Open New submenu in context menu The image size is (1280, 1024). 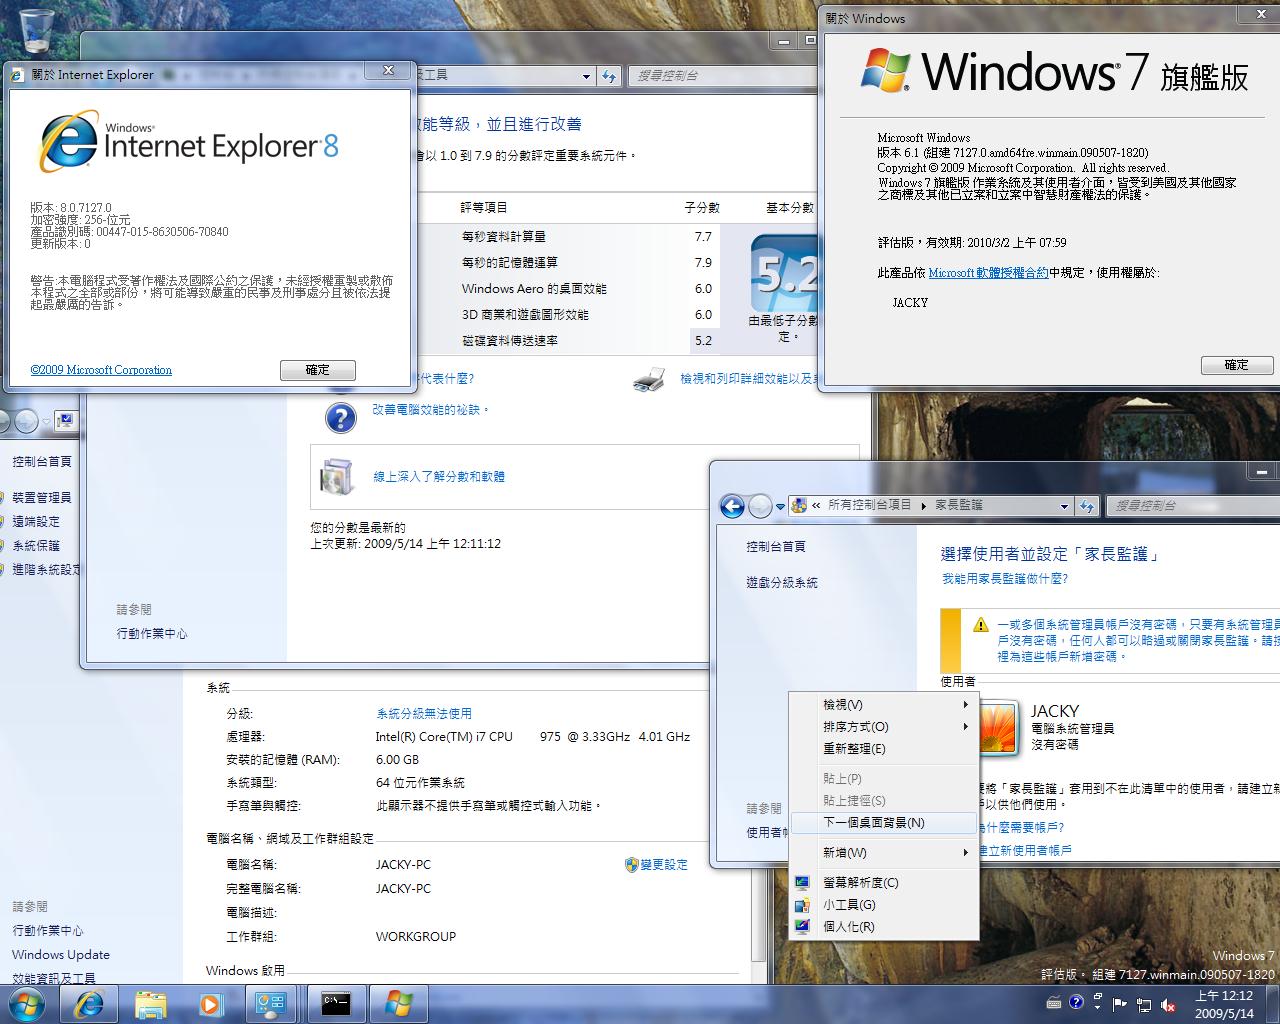click(x=884, y=853)
